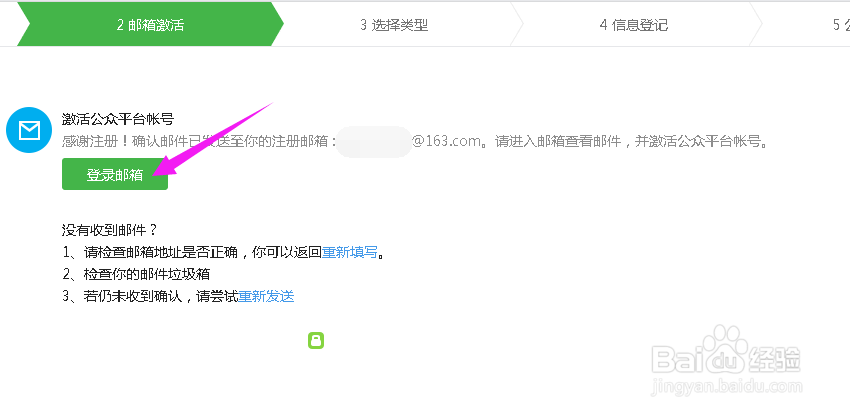Click chevron divider after 选择类型 step

517,24
